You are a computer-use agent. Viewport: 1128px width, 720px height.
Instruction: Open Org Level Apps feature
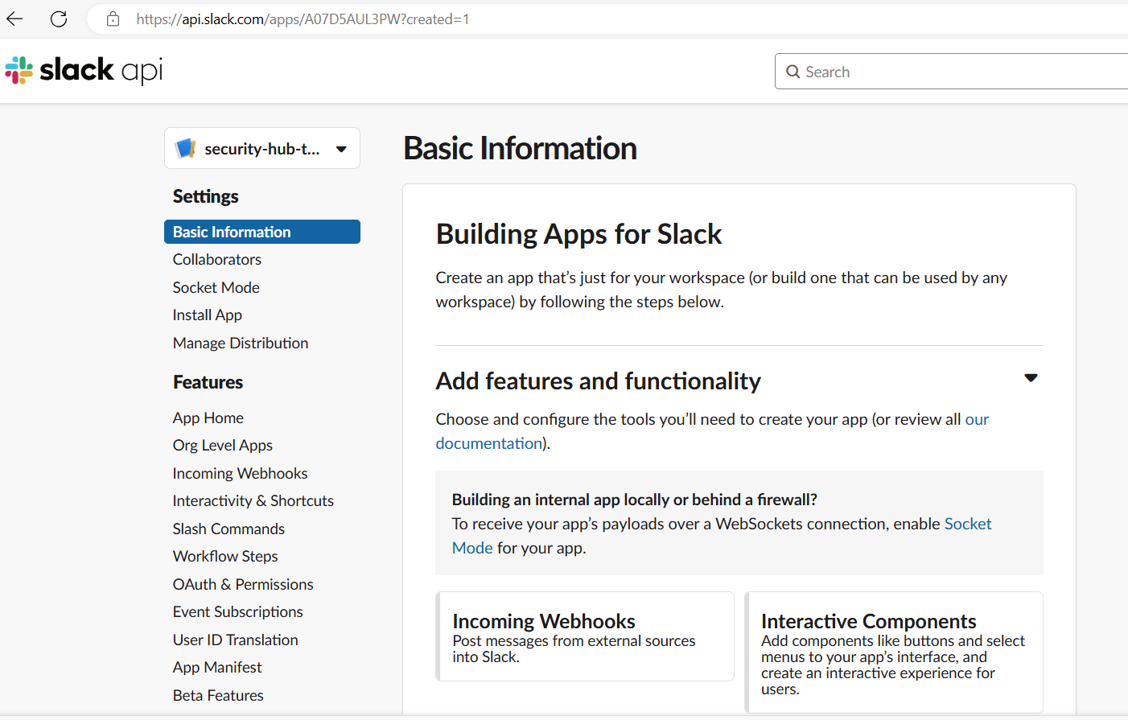coord(222,445)
